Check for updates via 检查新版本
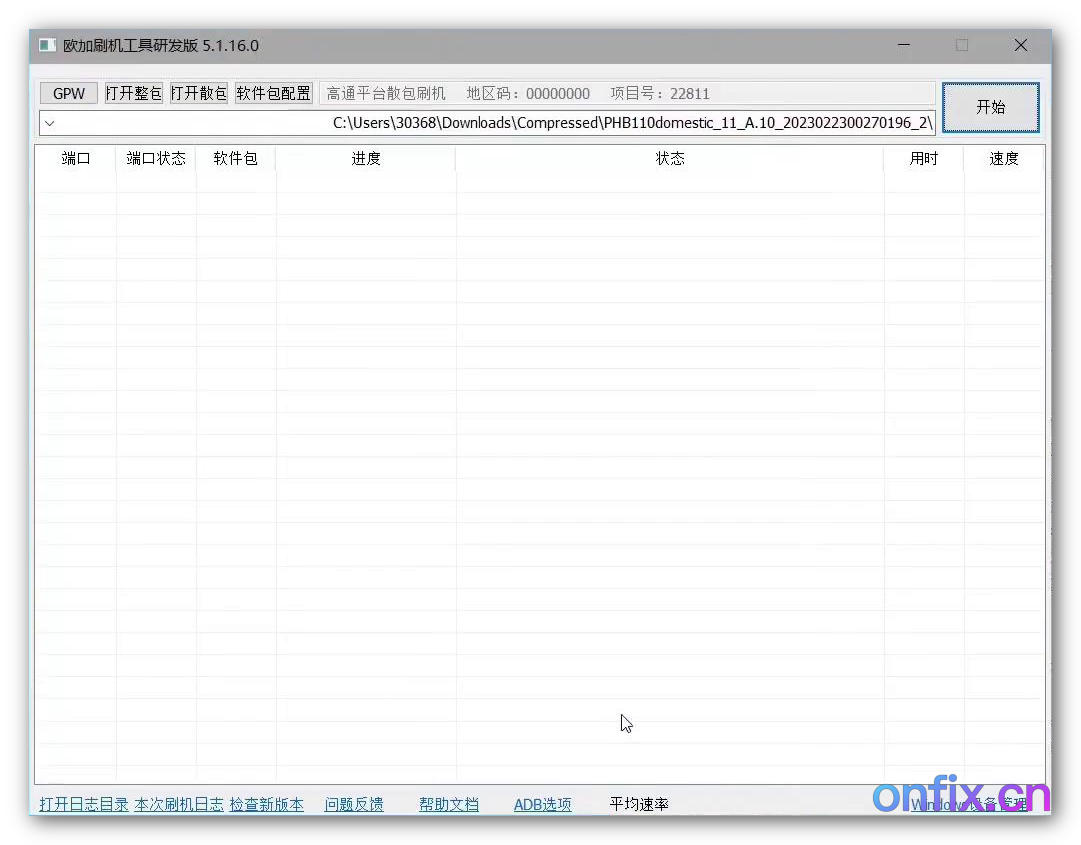 (266, 804)
